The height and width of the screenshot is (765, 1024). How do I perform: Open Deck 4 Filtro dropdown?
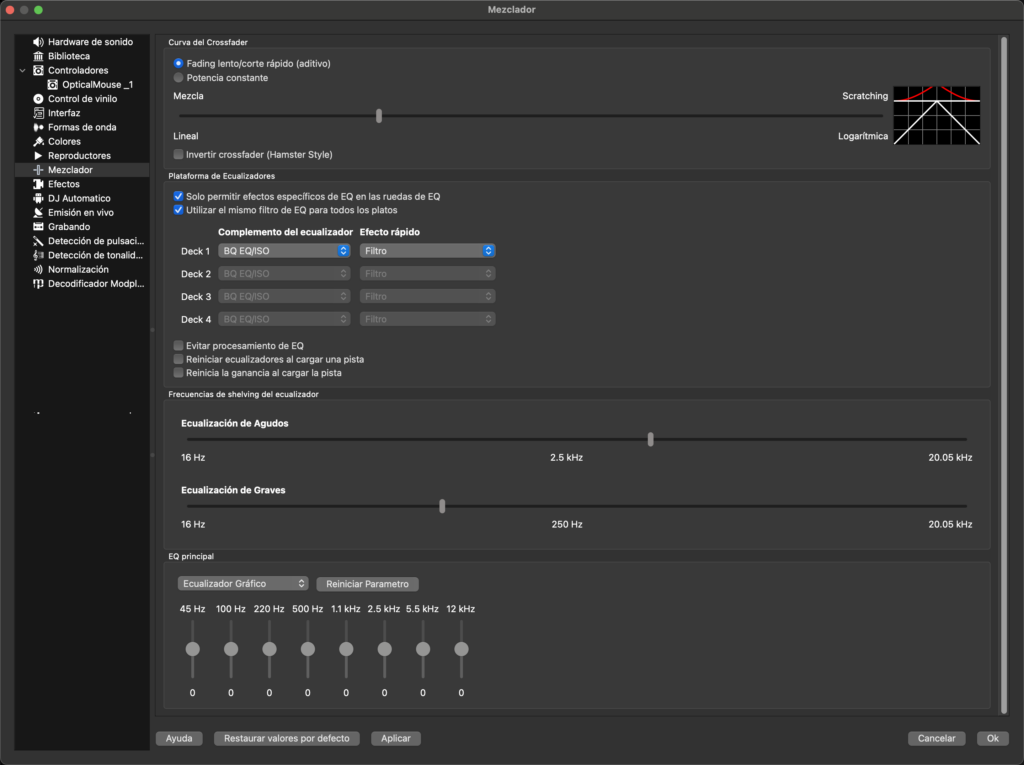coord(427,319)
